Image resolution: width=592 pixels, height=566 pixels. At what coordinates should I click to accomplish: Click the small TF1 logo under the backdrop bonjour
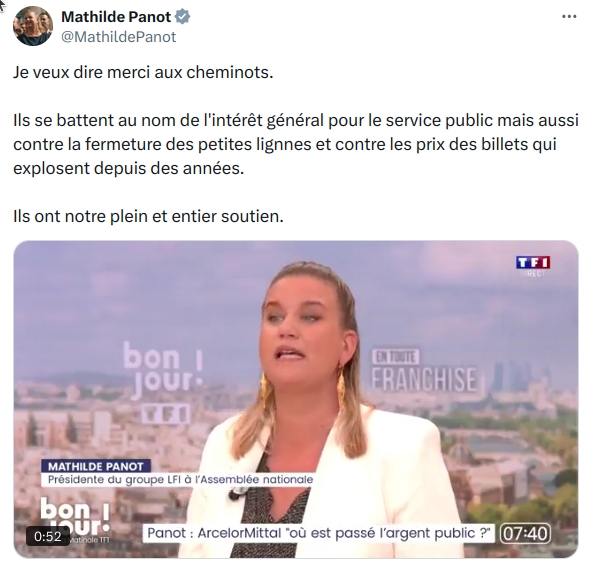click(x=165, y=414)
